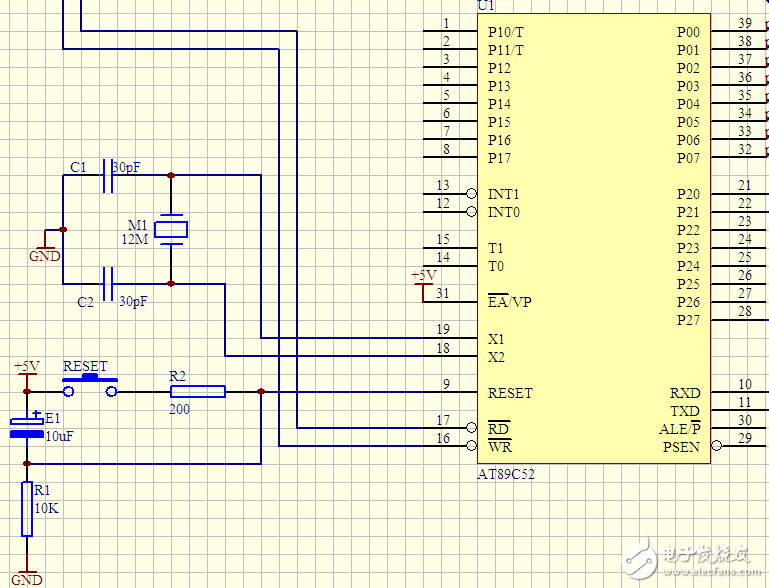This screenshot has height=588, width=769.
Task: Click the R2 200 ohm resistor
Action: [196, 392]
